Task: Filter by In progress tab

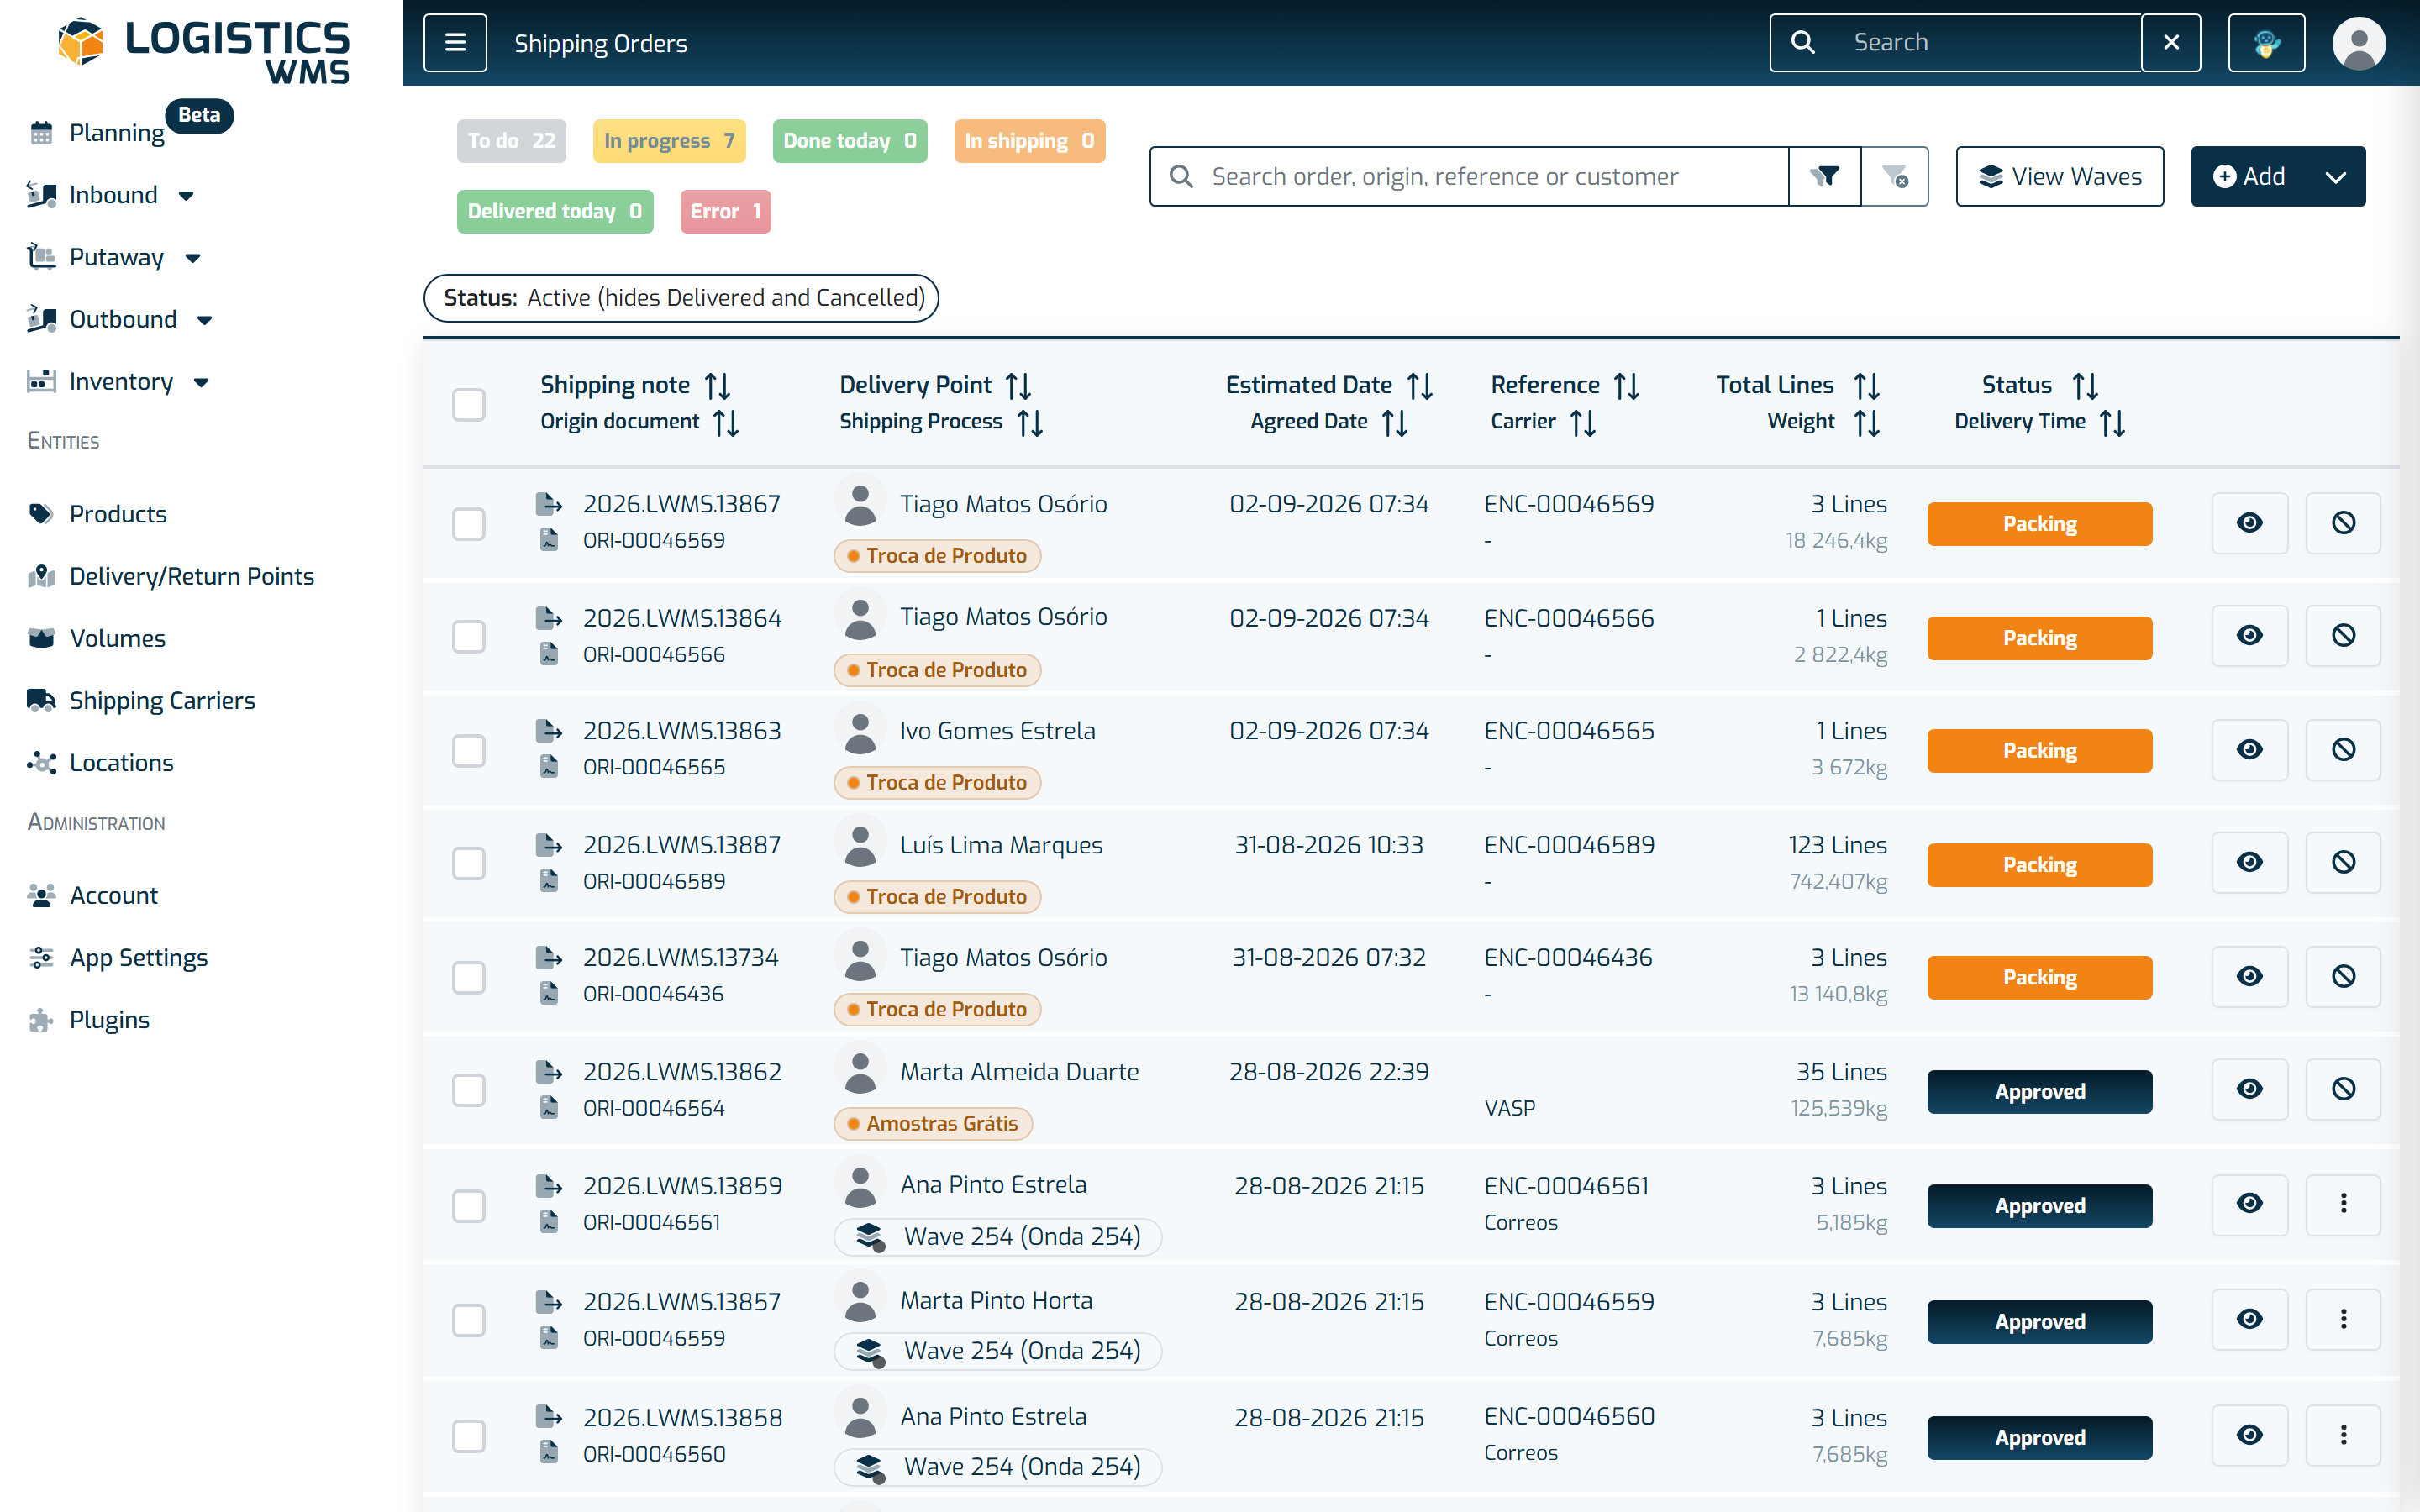Action: pos(669,141)
